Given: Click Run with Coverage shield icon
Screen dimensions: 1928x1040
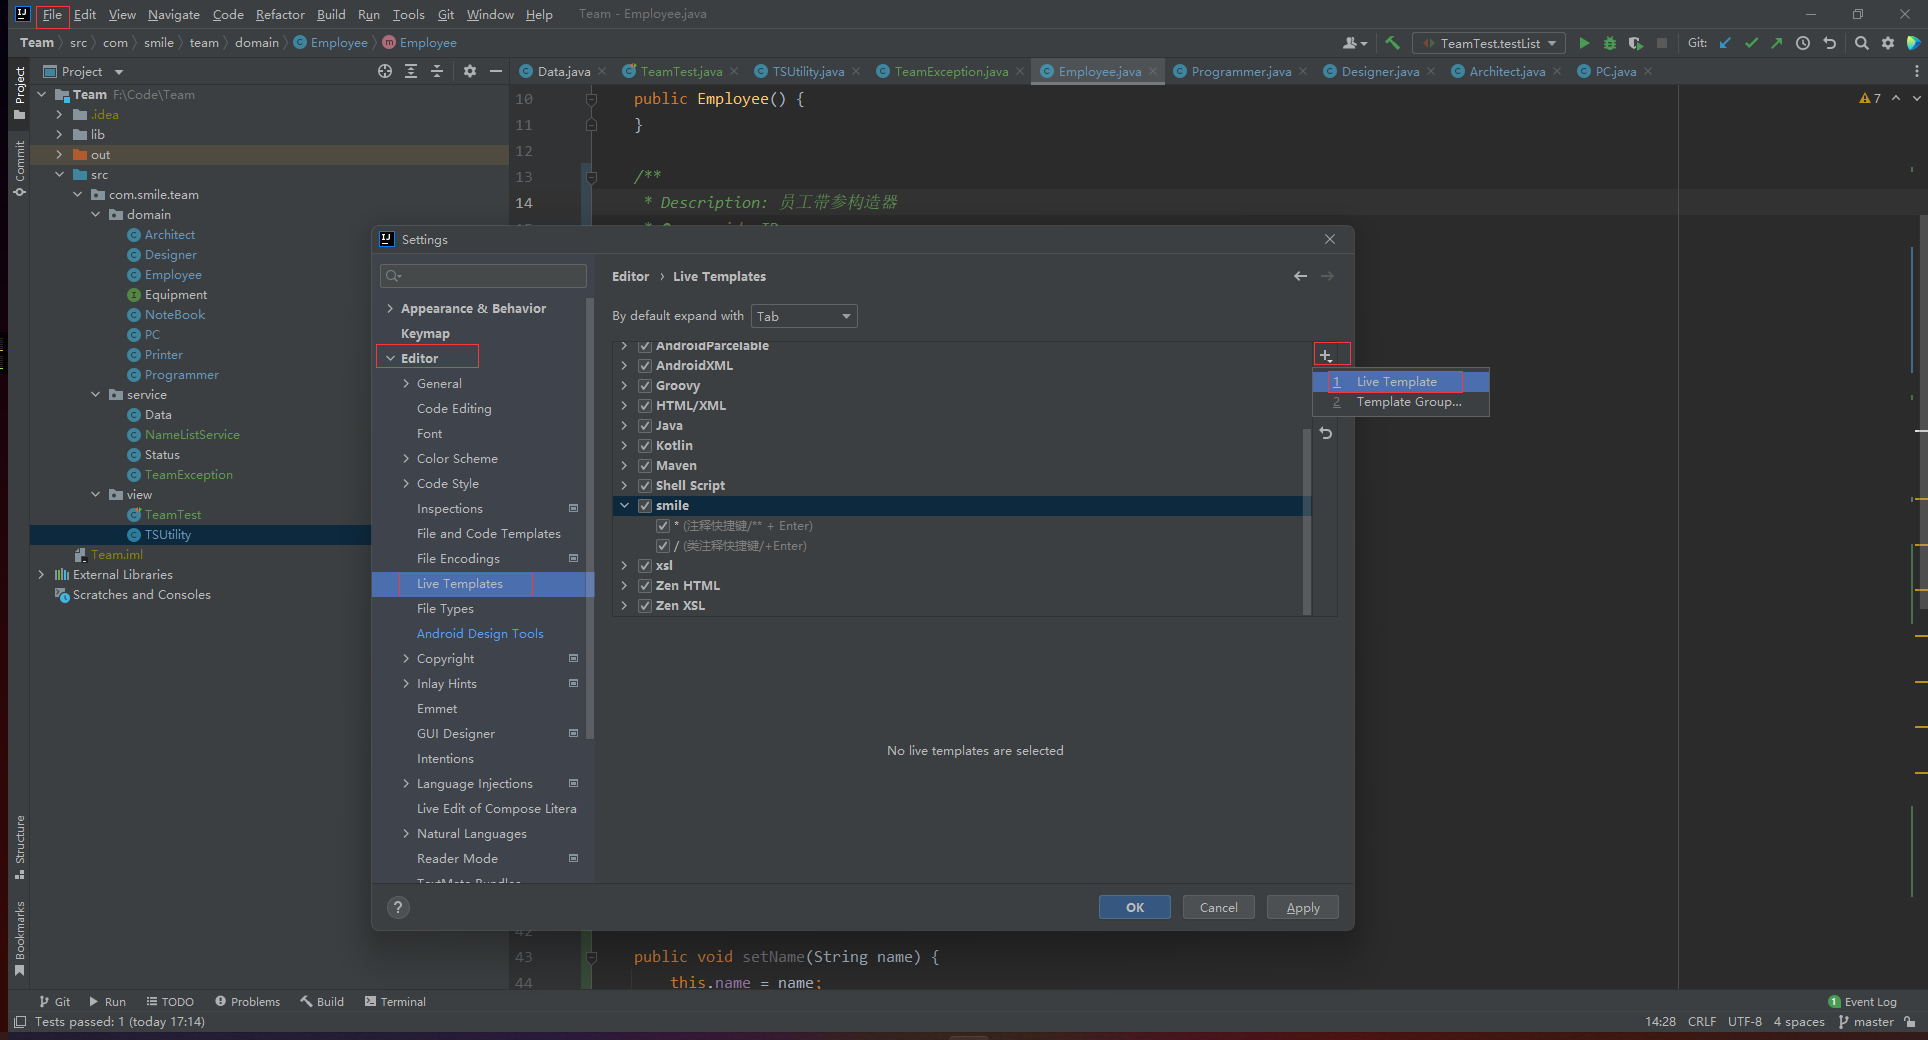Looking at the screenshot, I should pyautogui.click(x=1636, y=43).
